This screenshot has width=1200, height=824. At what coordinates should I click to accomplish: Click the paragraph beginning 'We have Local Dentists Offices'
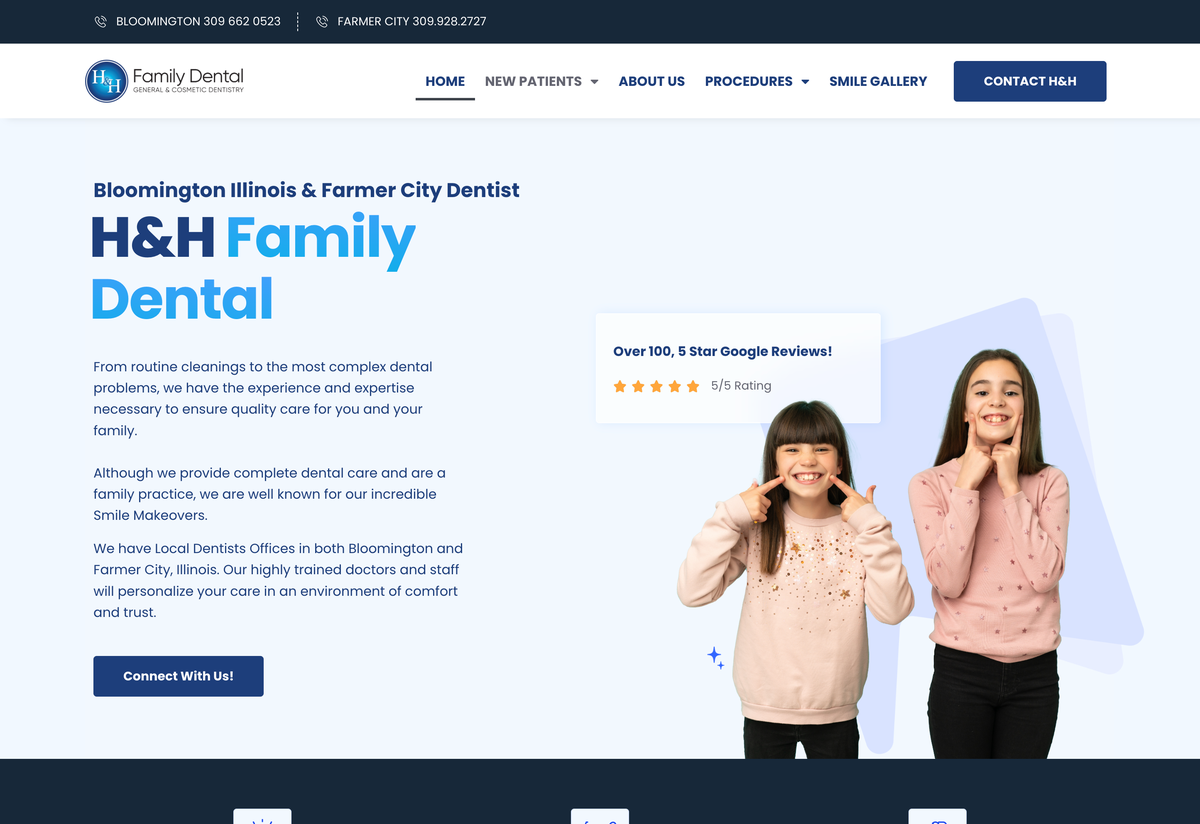click(x=278, y=580)
